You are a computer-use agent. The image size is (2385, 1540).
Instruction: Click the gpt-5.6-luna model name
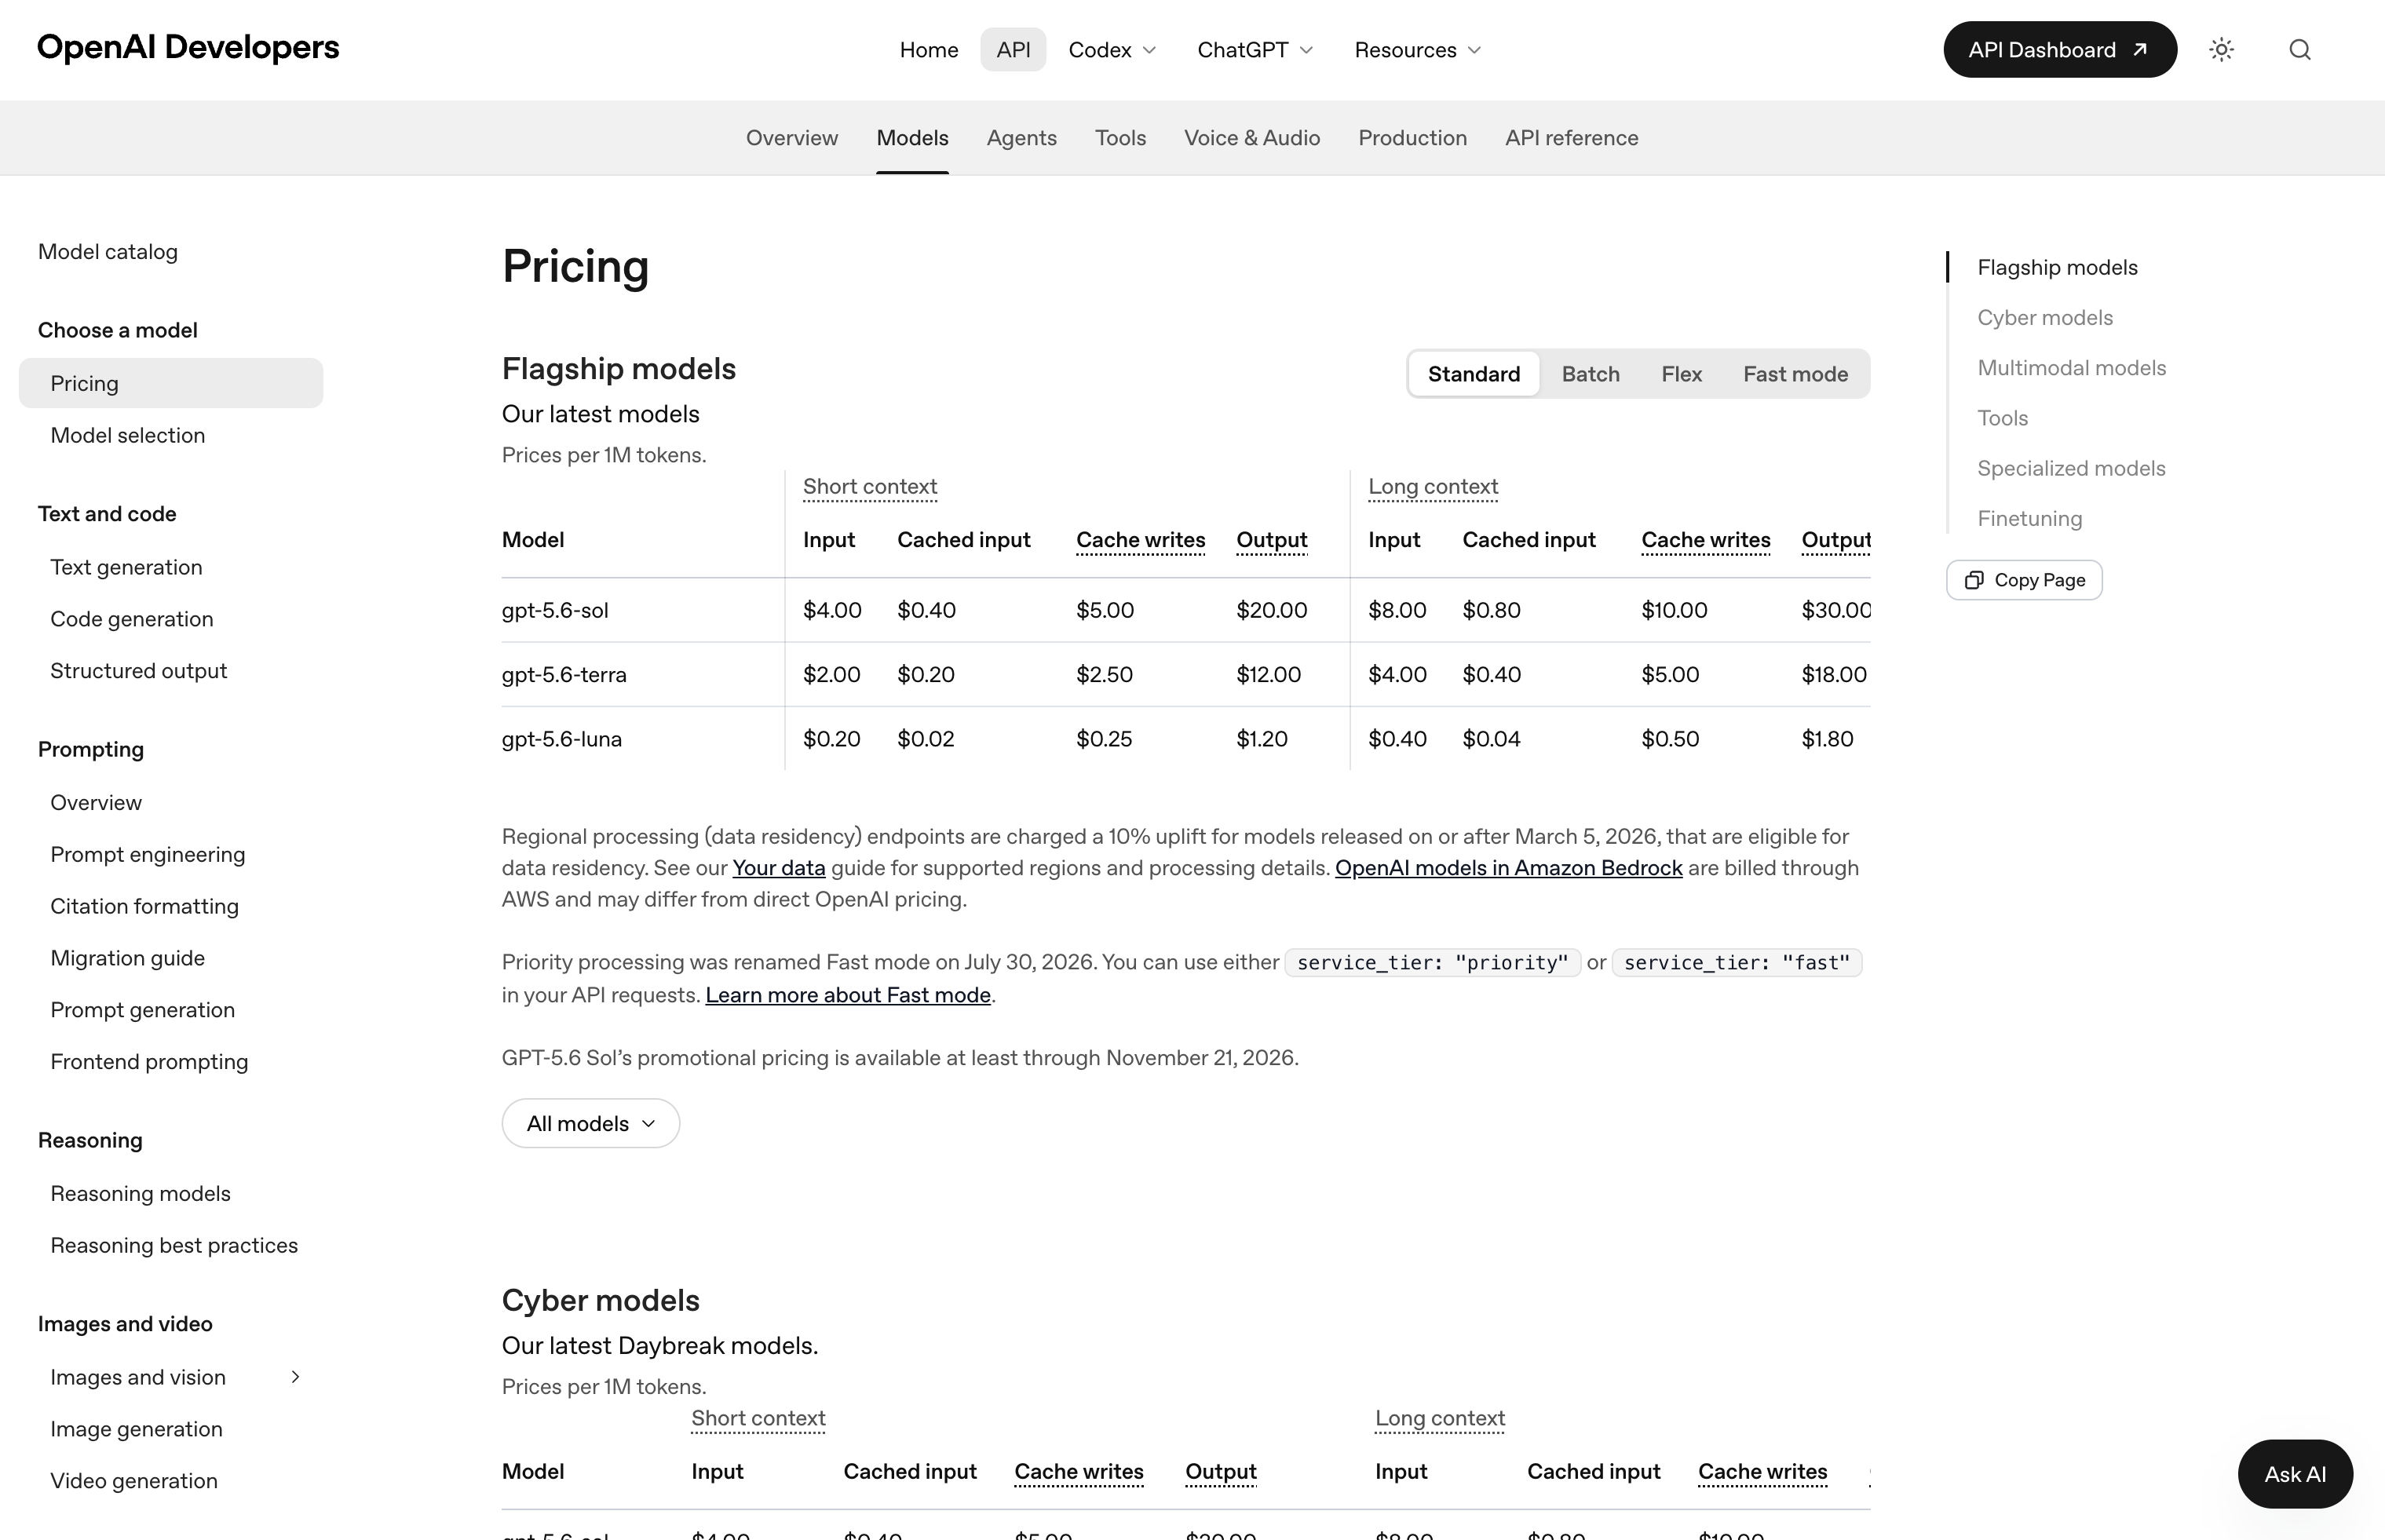[562, 739]
